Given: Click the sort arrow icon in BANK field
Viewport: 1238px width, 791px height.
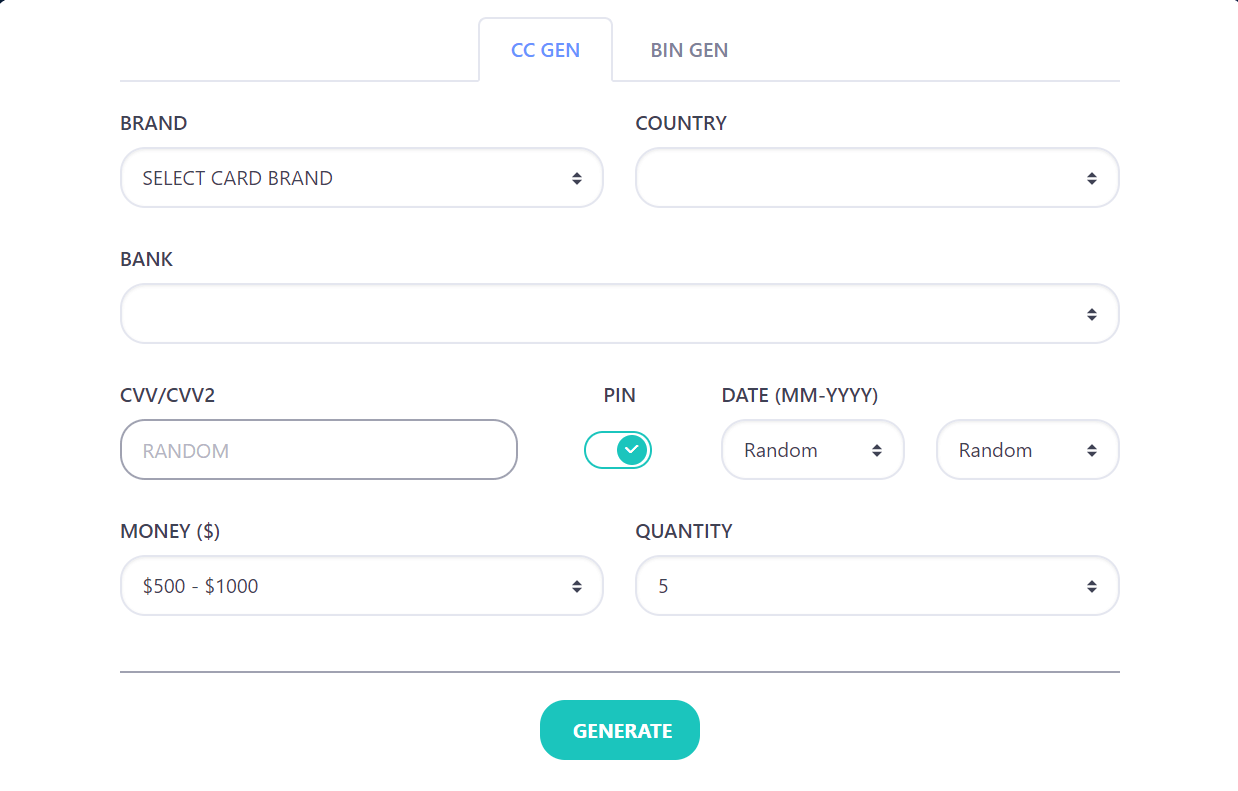Looking at the screenshot, I should (x=1092, y=314).
